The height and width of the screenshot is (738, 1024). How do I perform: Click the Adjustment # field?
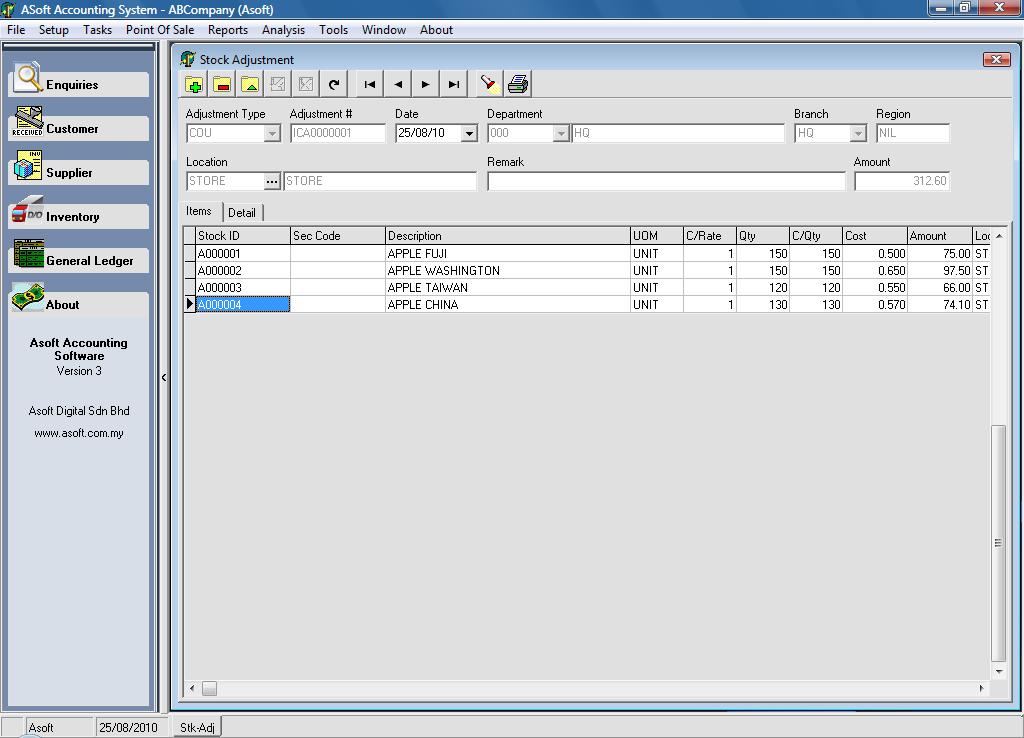point(338,133)
